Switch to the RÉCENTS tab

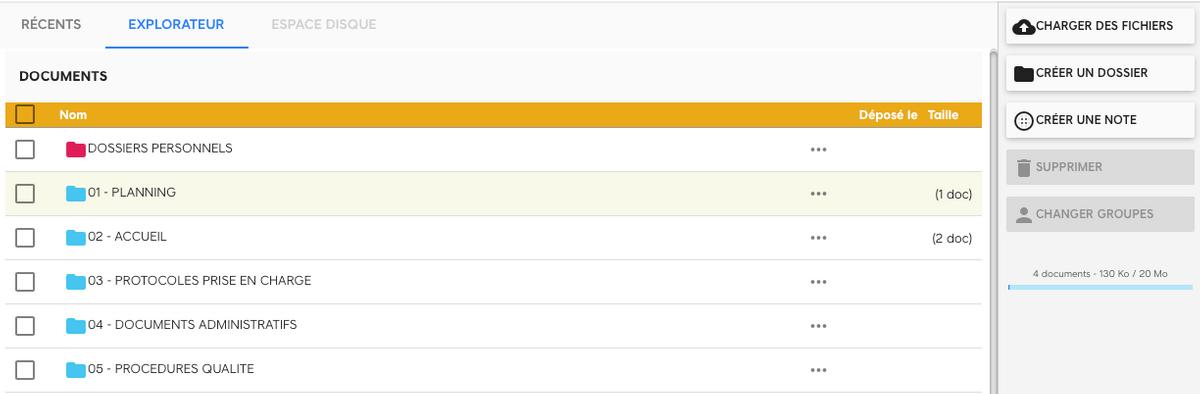click(x=51, y=24)
